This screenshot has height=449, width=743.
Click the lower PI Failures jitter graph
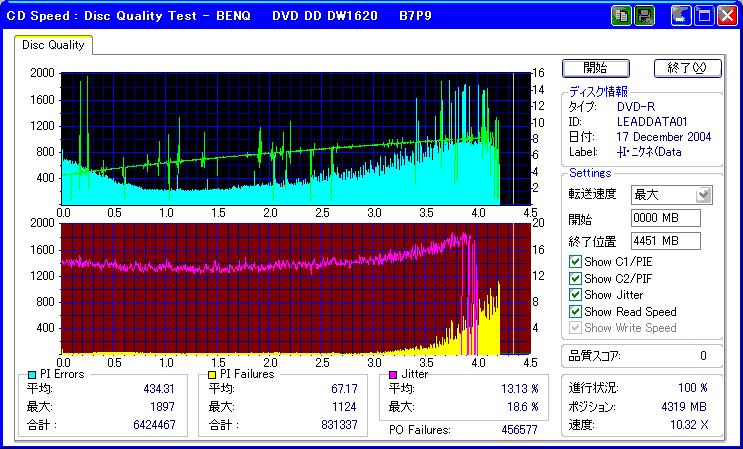(296, 288)
